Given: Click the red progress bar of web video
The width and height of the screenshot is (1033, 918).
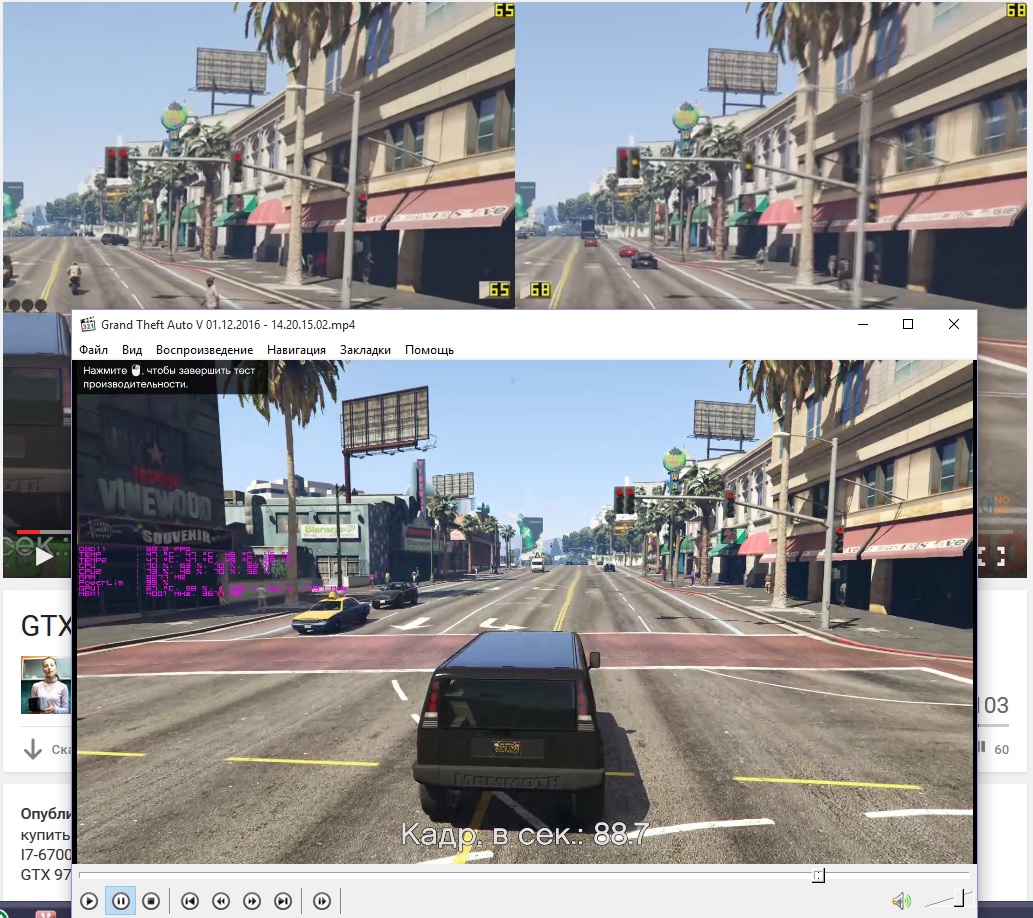Looking at the screenshot, I should point(28,531).
